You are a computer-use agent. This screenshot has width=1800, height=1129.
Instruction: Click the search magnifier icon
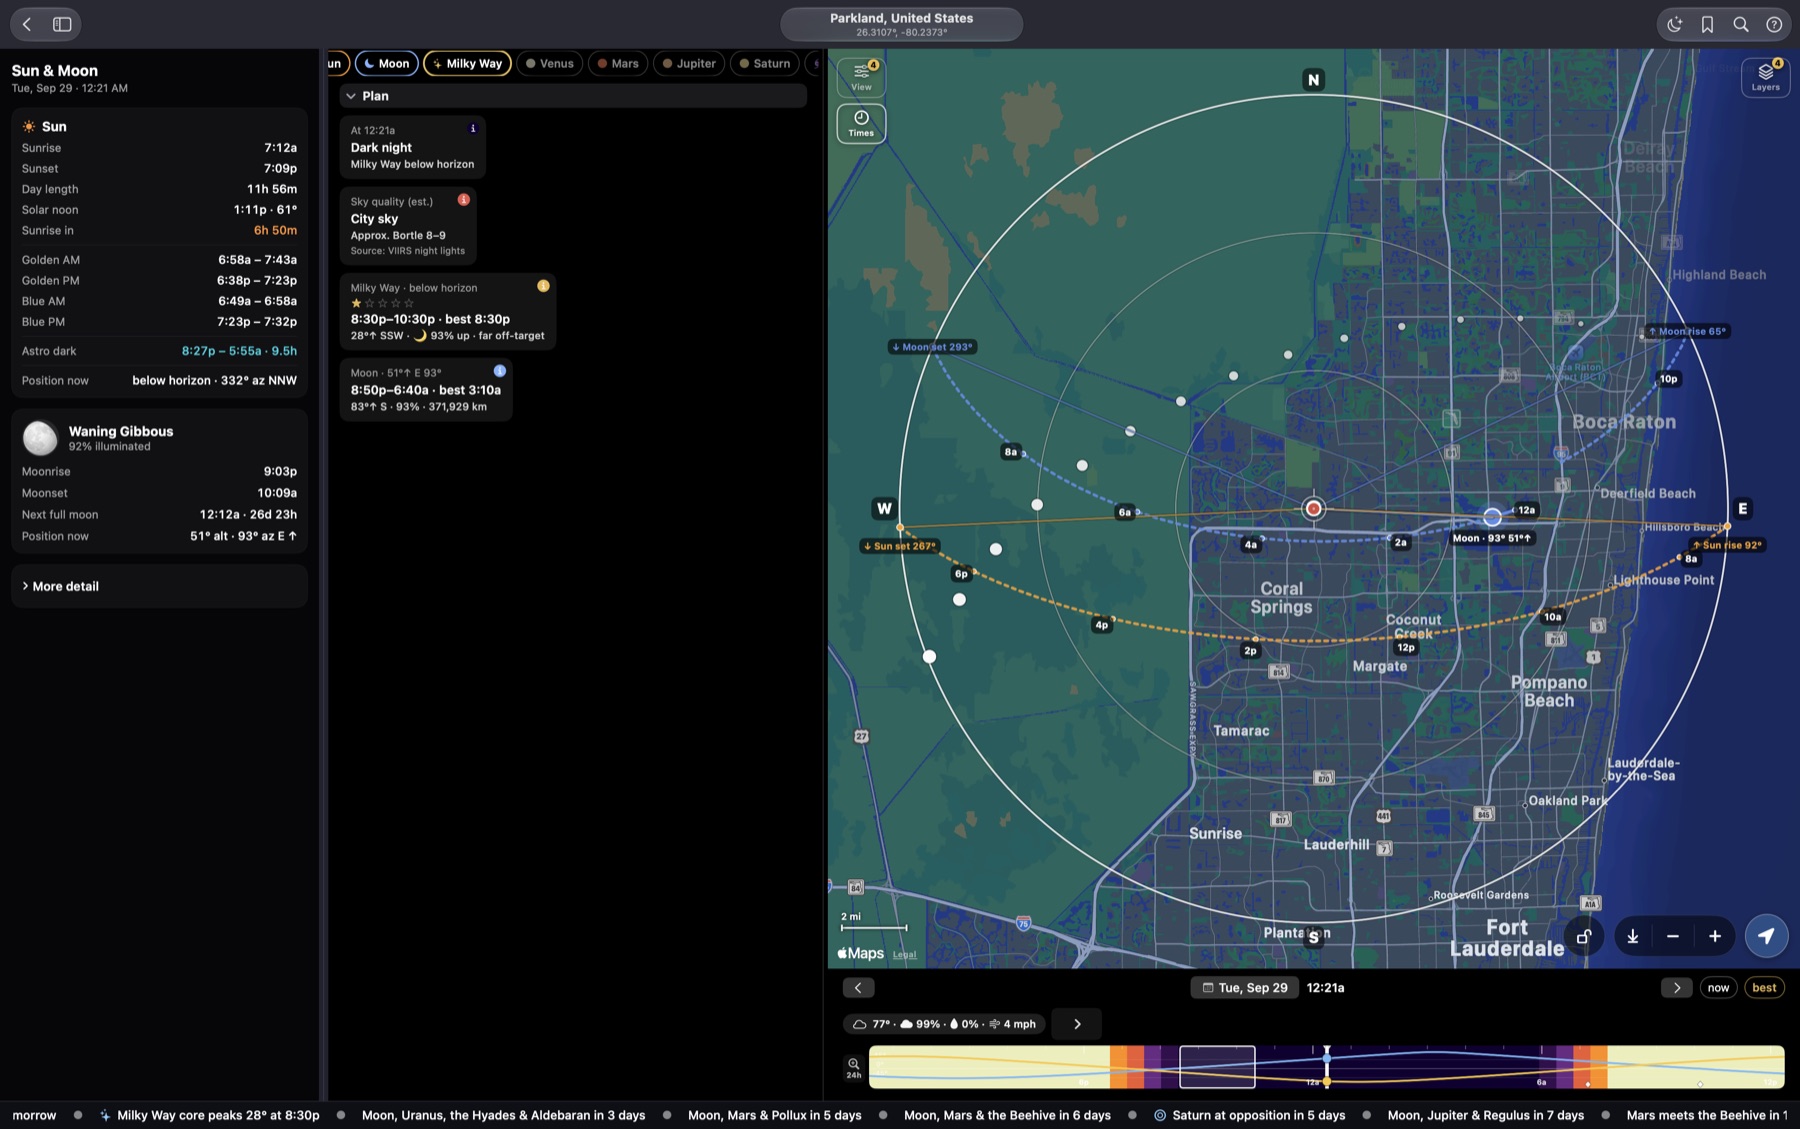click(x=1741, y=25)
